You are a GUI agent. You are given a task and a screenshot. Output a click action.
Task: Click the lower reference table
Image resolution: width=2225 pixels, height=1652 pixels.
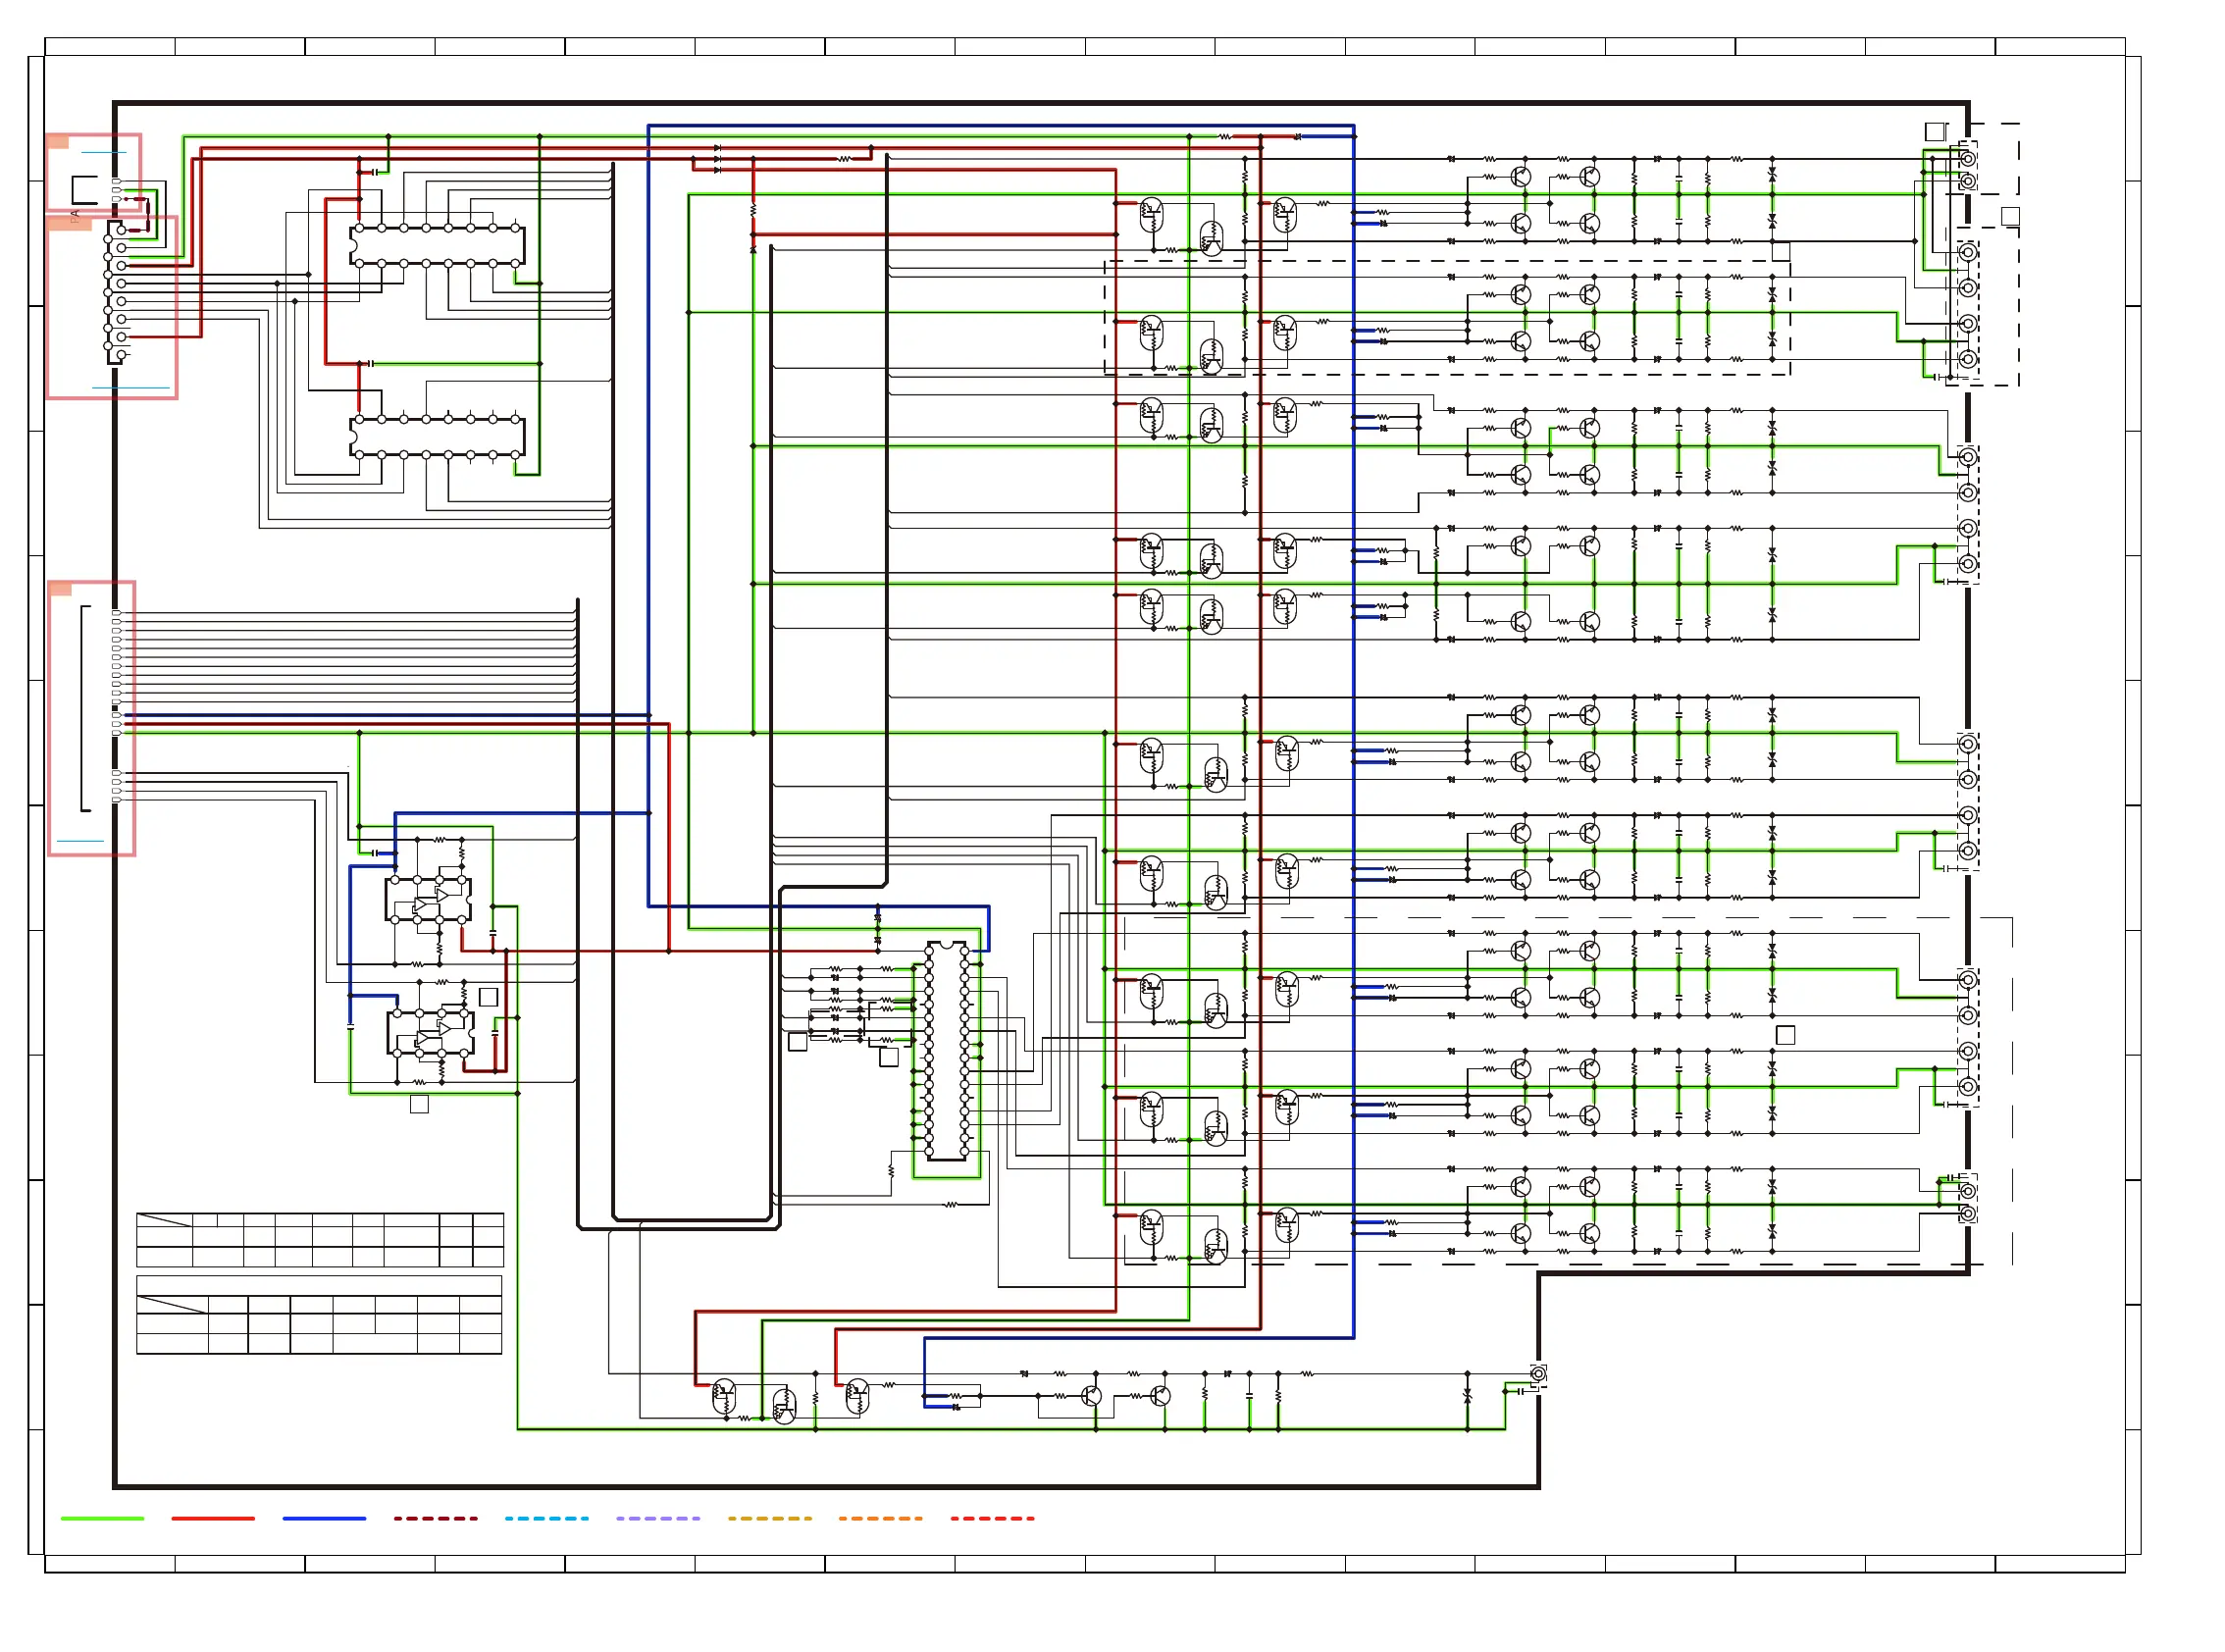(319, 1315)
